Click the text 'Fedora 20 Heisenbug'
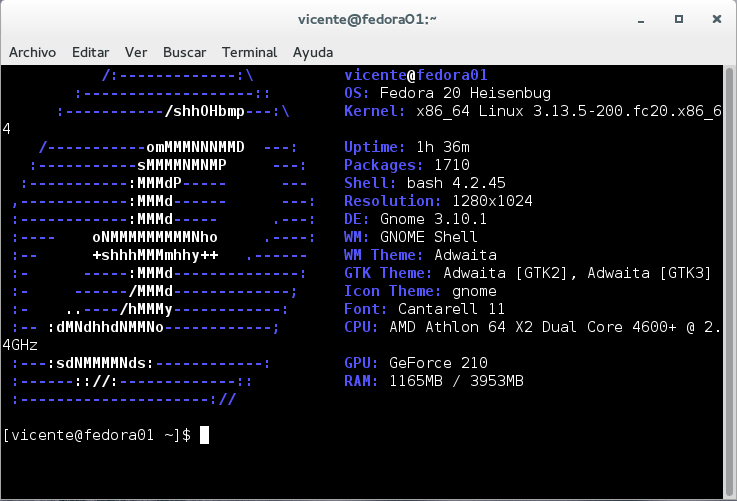Screen dimensions: 737x501 465,93
